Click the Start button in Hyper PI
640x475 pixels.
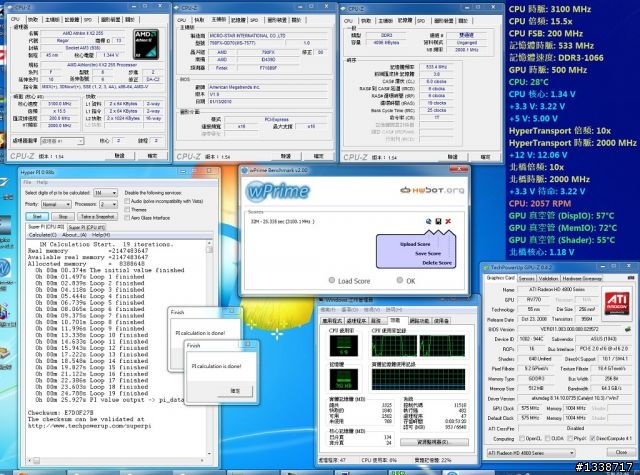click(x=37, y=217)
